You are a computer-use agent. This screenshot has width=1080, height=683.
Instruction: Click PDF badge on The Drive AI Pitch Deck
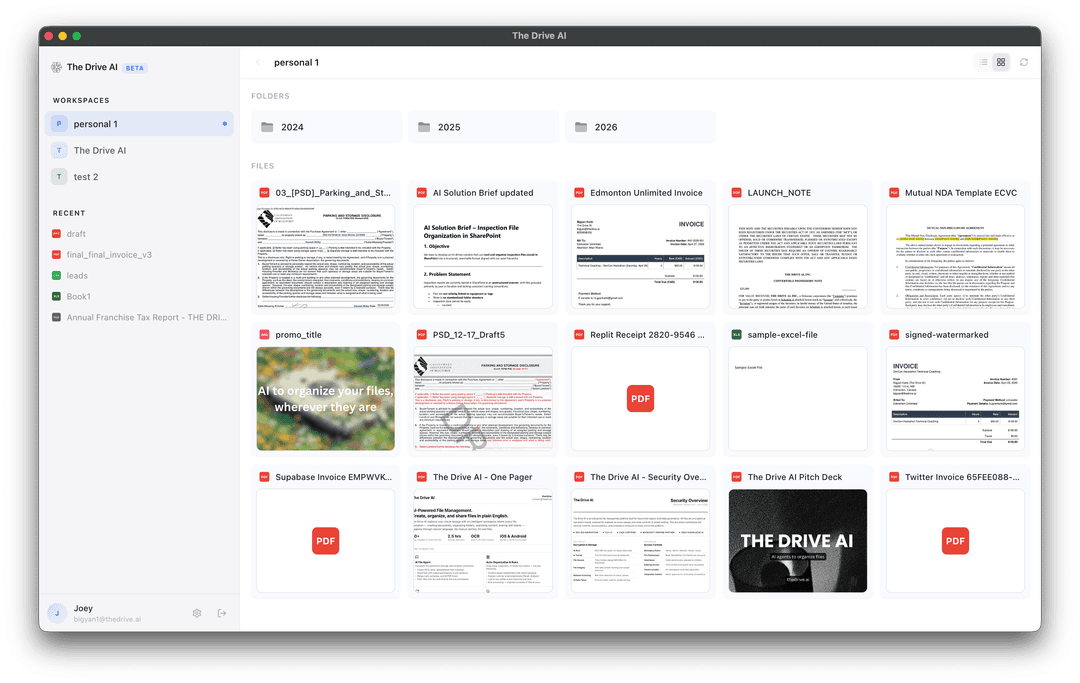point(736,477)
